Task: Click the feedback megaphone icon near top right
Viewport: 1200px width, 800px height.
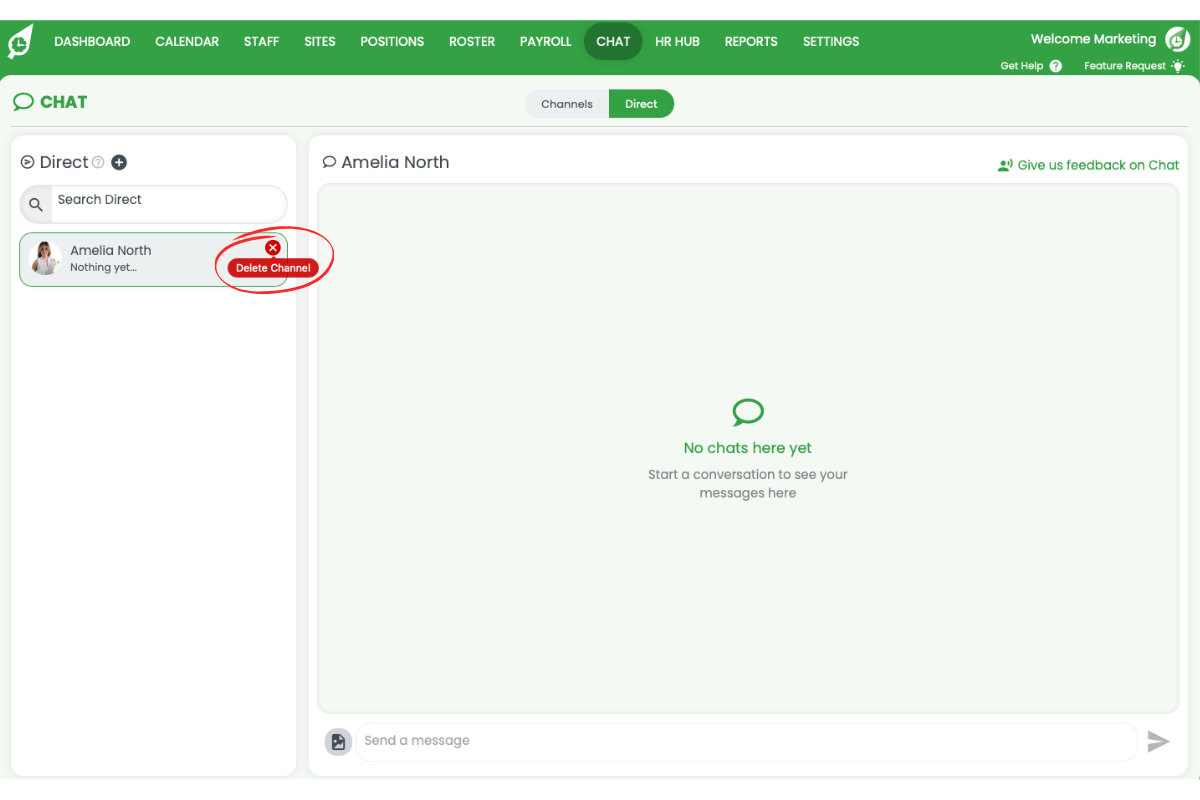Action: point(1005,165)
